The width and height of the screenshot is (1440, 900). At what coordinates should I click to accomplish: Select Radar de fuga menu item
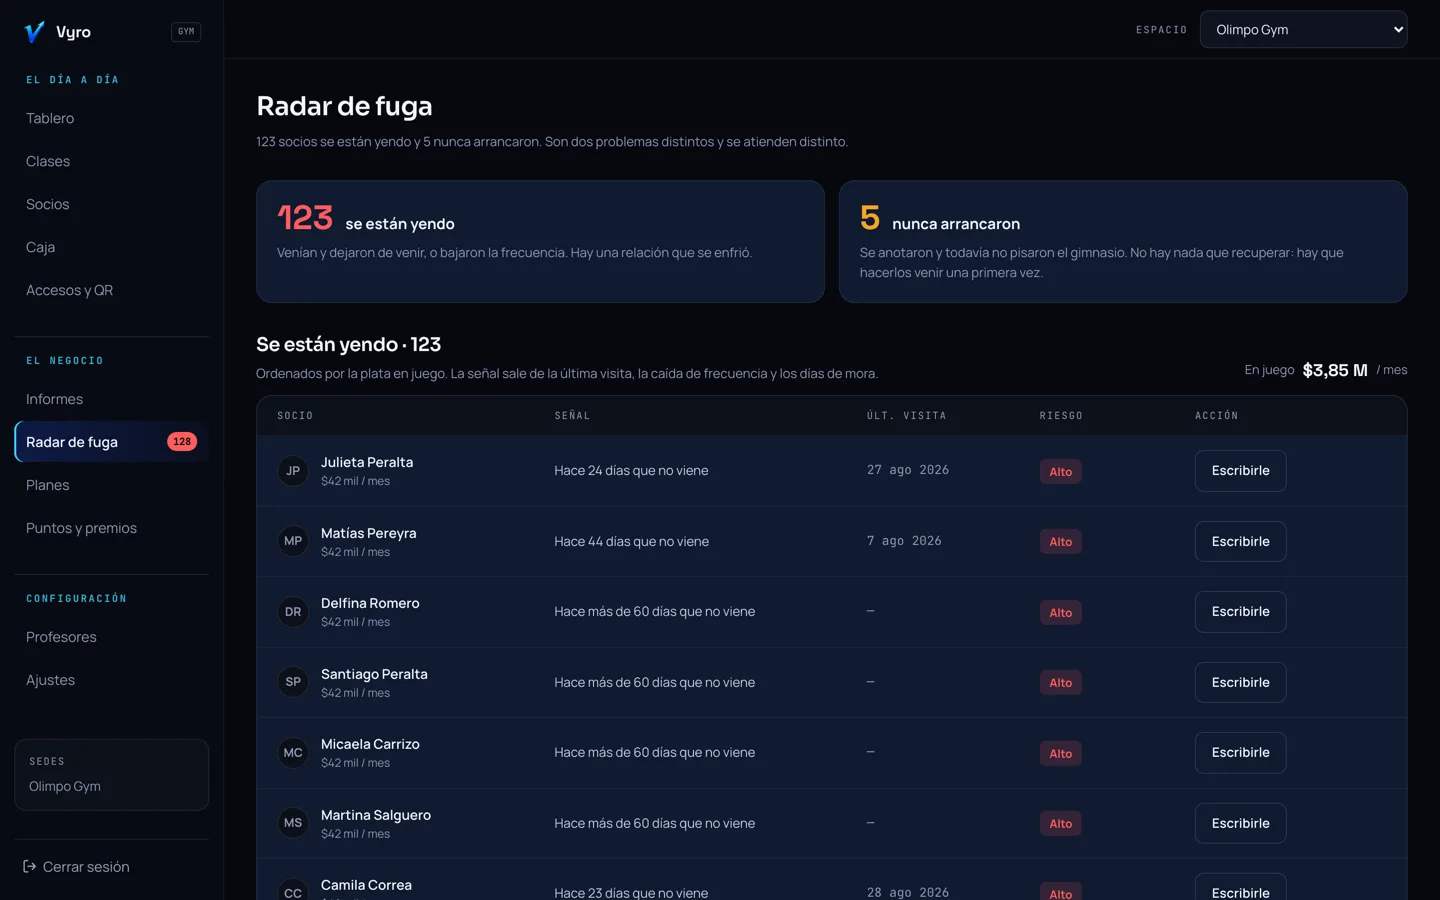tap(111, 442)
